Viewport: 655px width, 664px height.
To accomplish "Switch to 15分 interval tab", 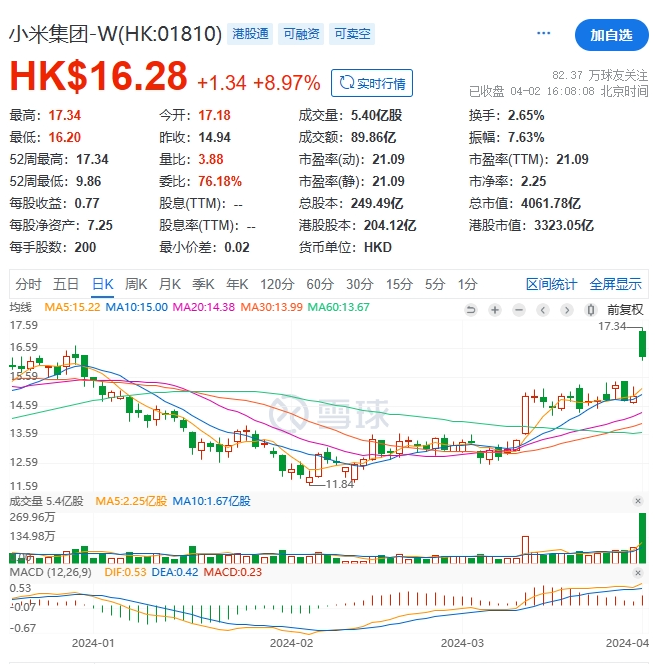I will (399, 284).
